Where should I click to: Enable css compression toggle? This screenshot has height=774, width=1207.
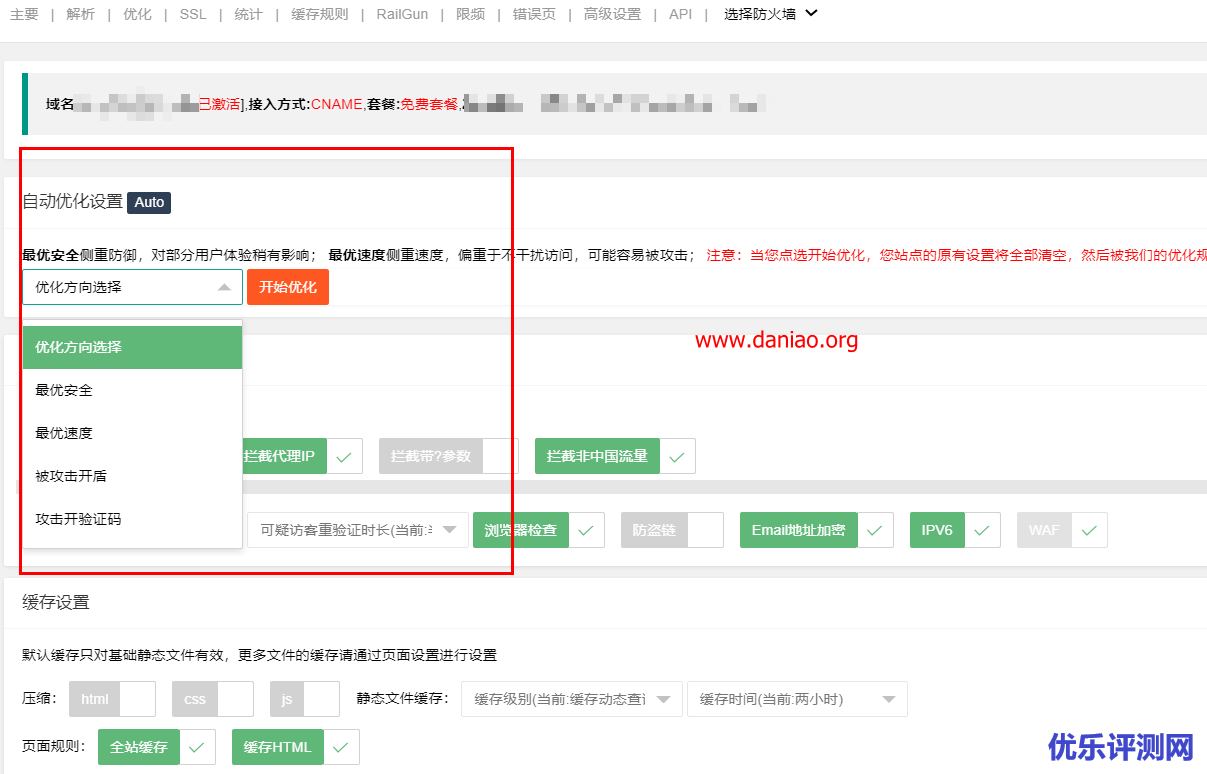click(213, 699)
